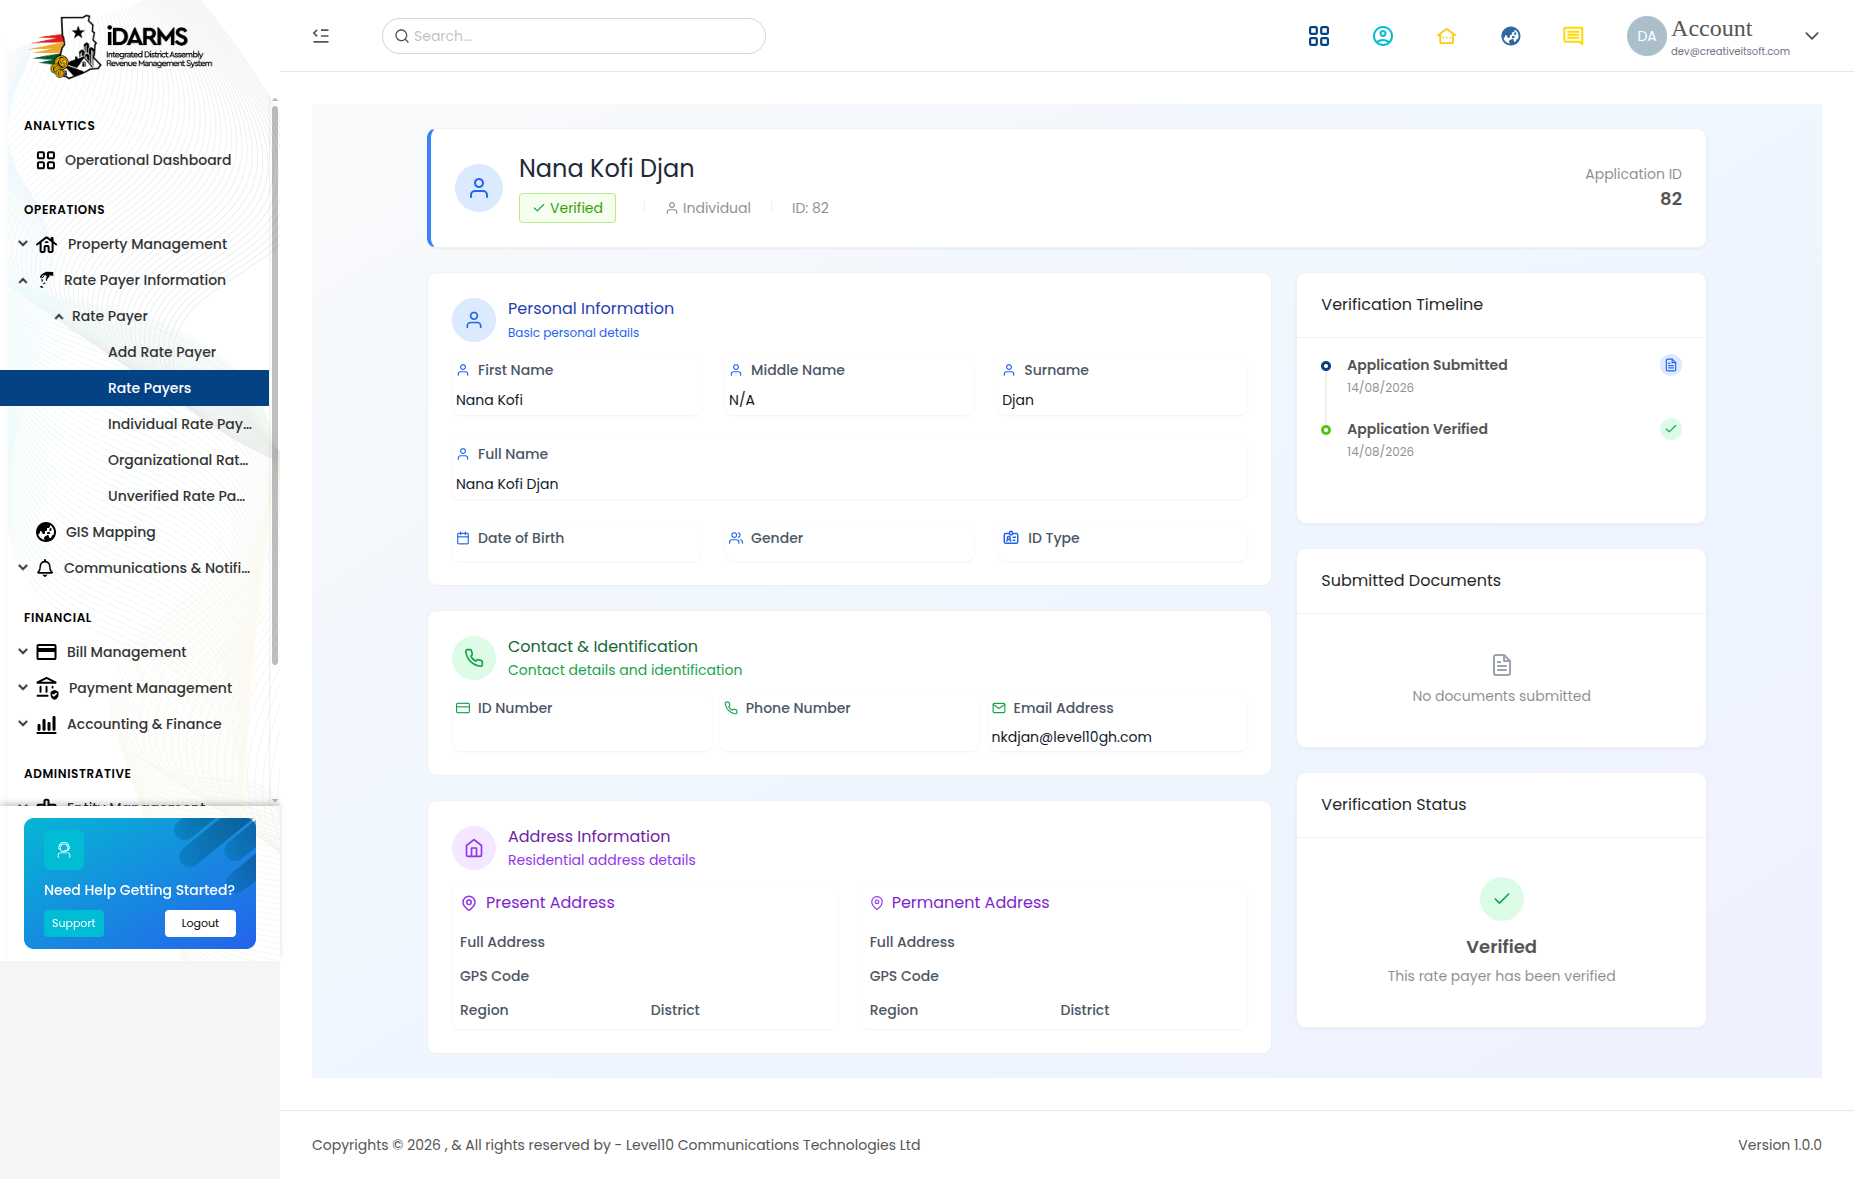Screen dimensions: 1854x1179
Task: Click the Personal Information section avatar icon
Action: pyautogui.click(x=474, y=320)
